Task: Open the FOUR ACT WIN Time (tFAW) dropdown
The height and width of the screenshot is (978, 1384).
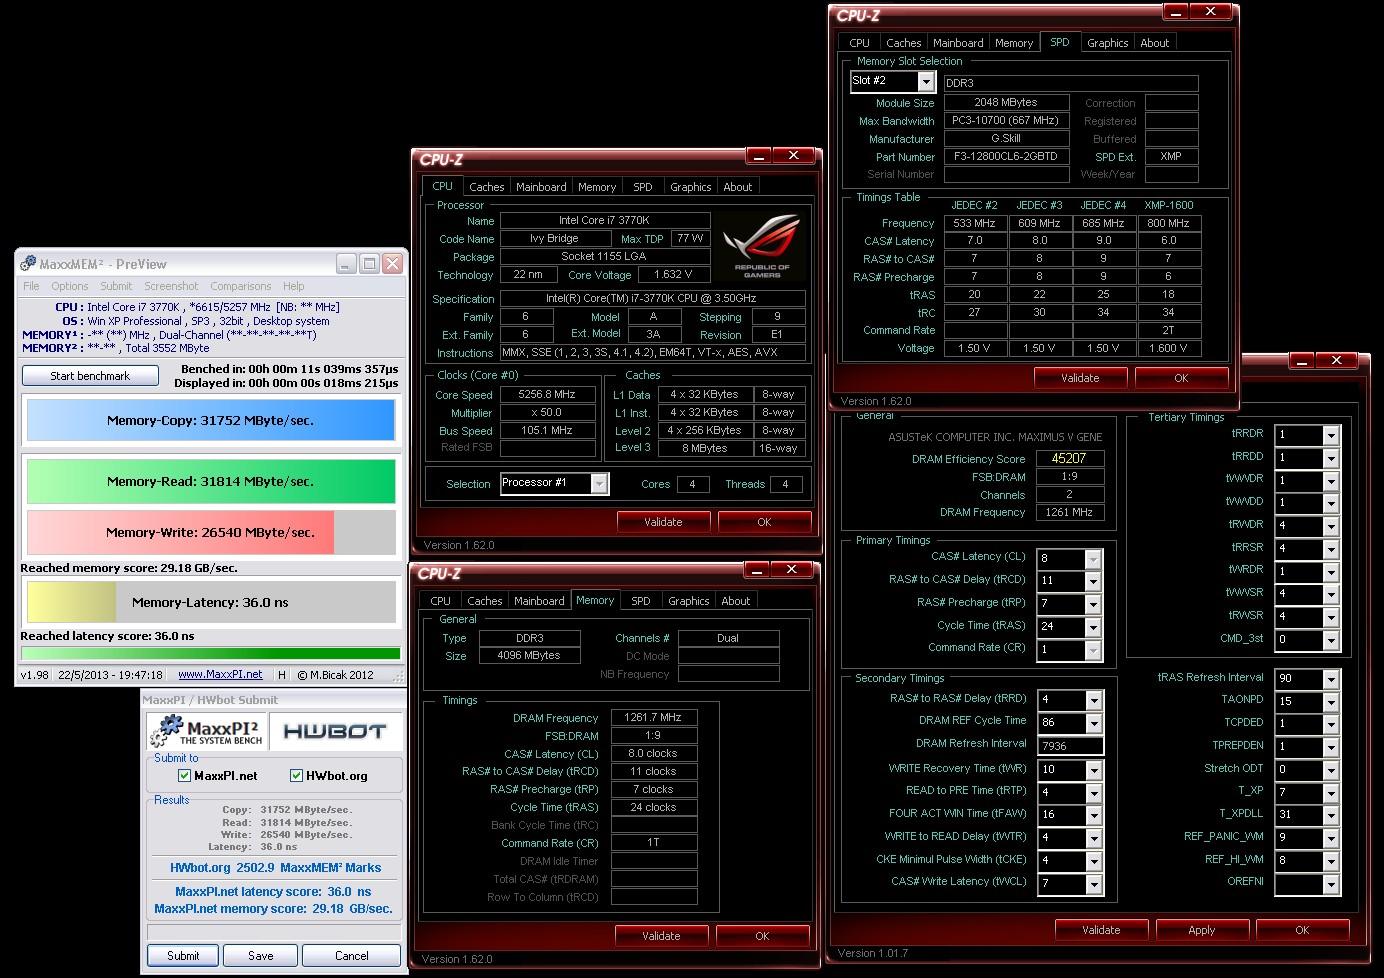Action: [x=1094, y=815]
